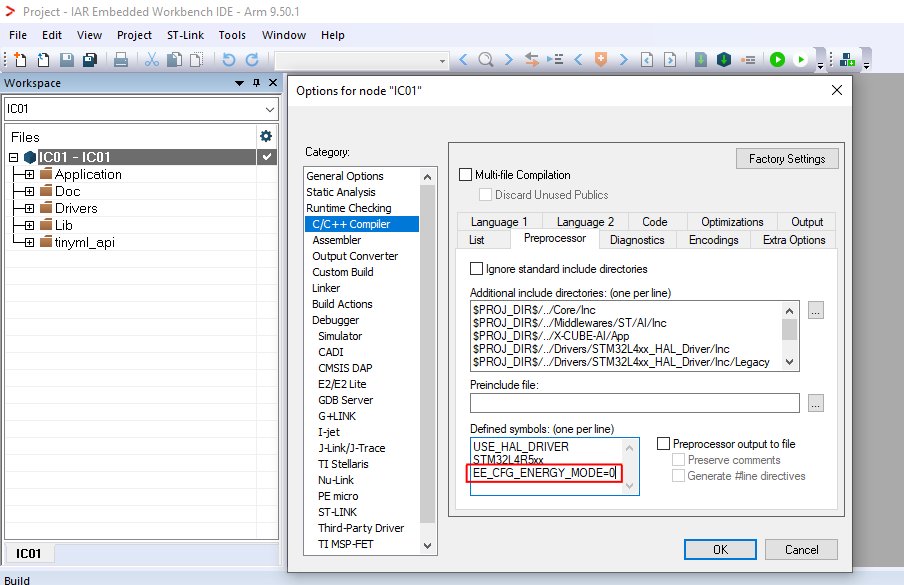Image resolution: width=904 pixels, height=585 pixels.
Task: Open the ST-Link menu
Action: [x=185, y=35]
